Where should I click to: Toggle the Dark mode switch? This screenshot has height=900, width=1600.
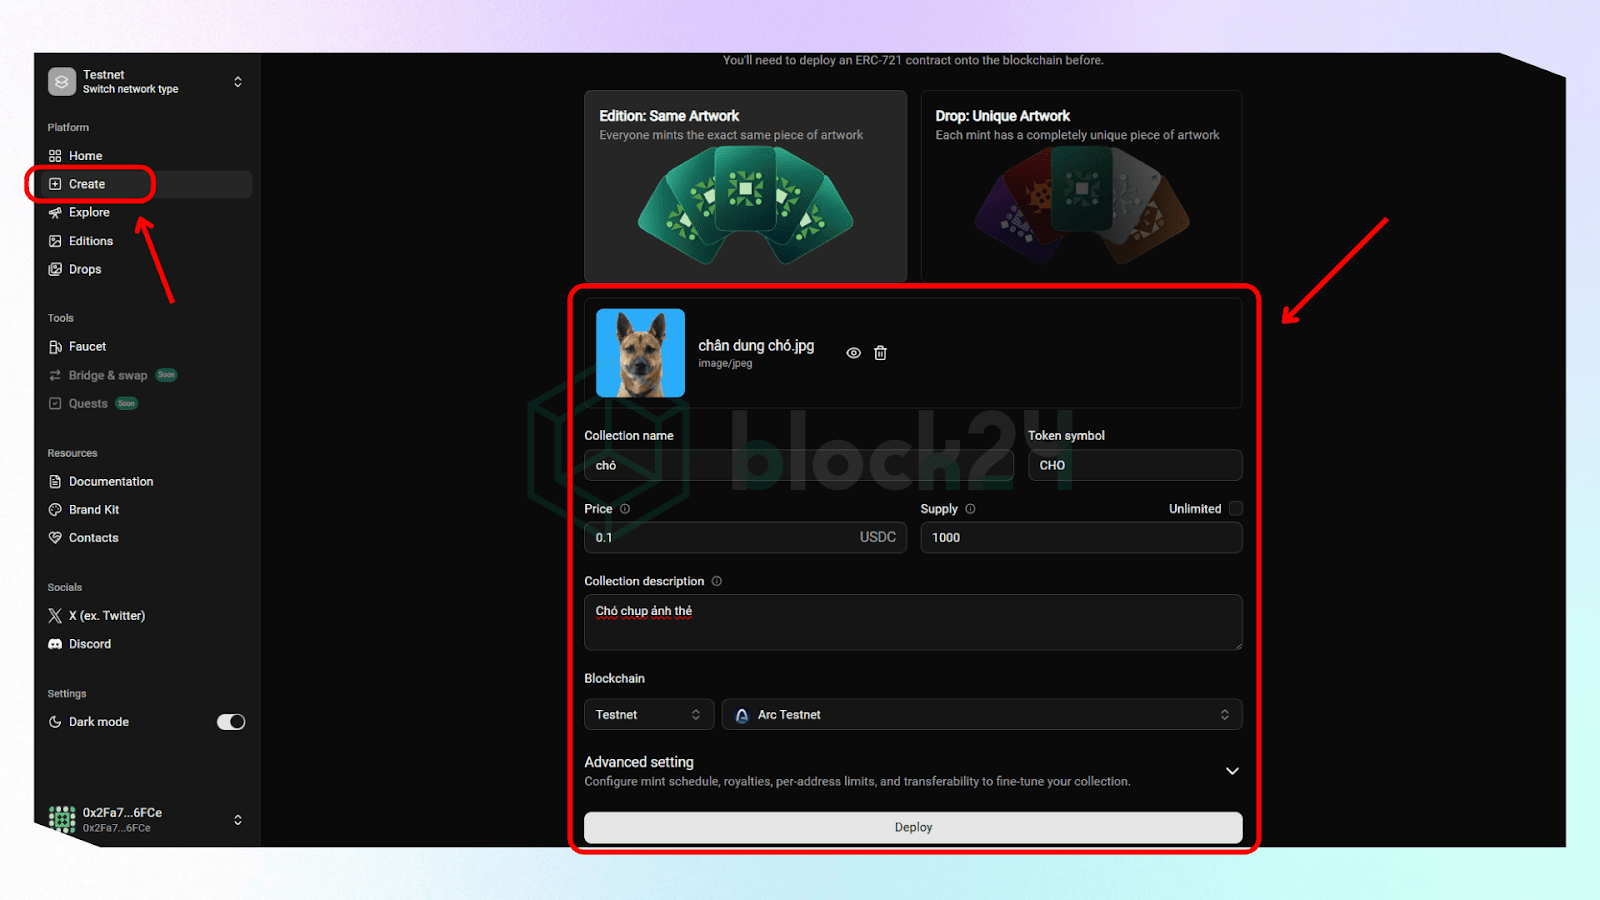click(x=231, y=722)
